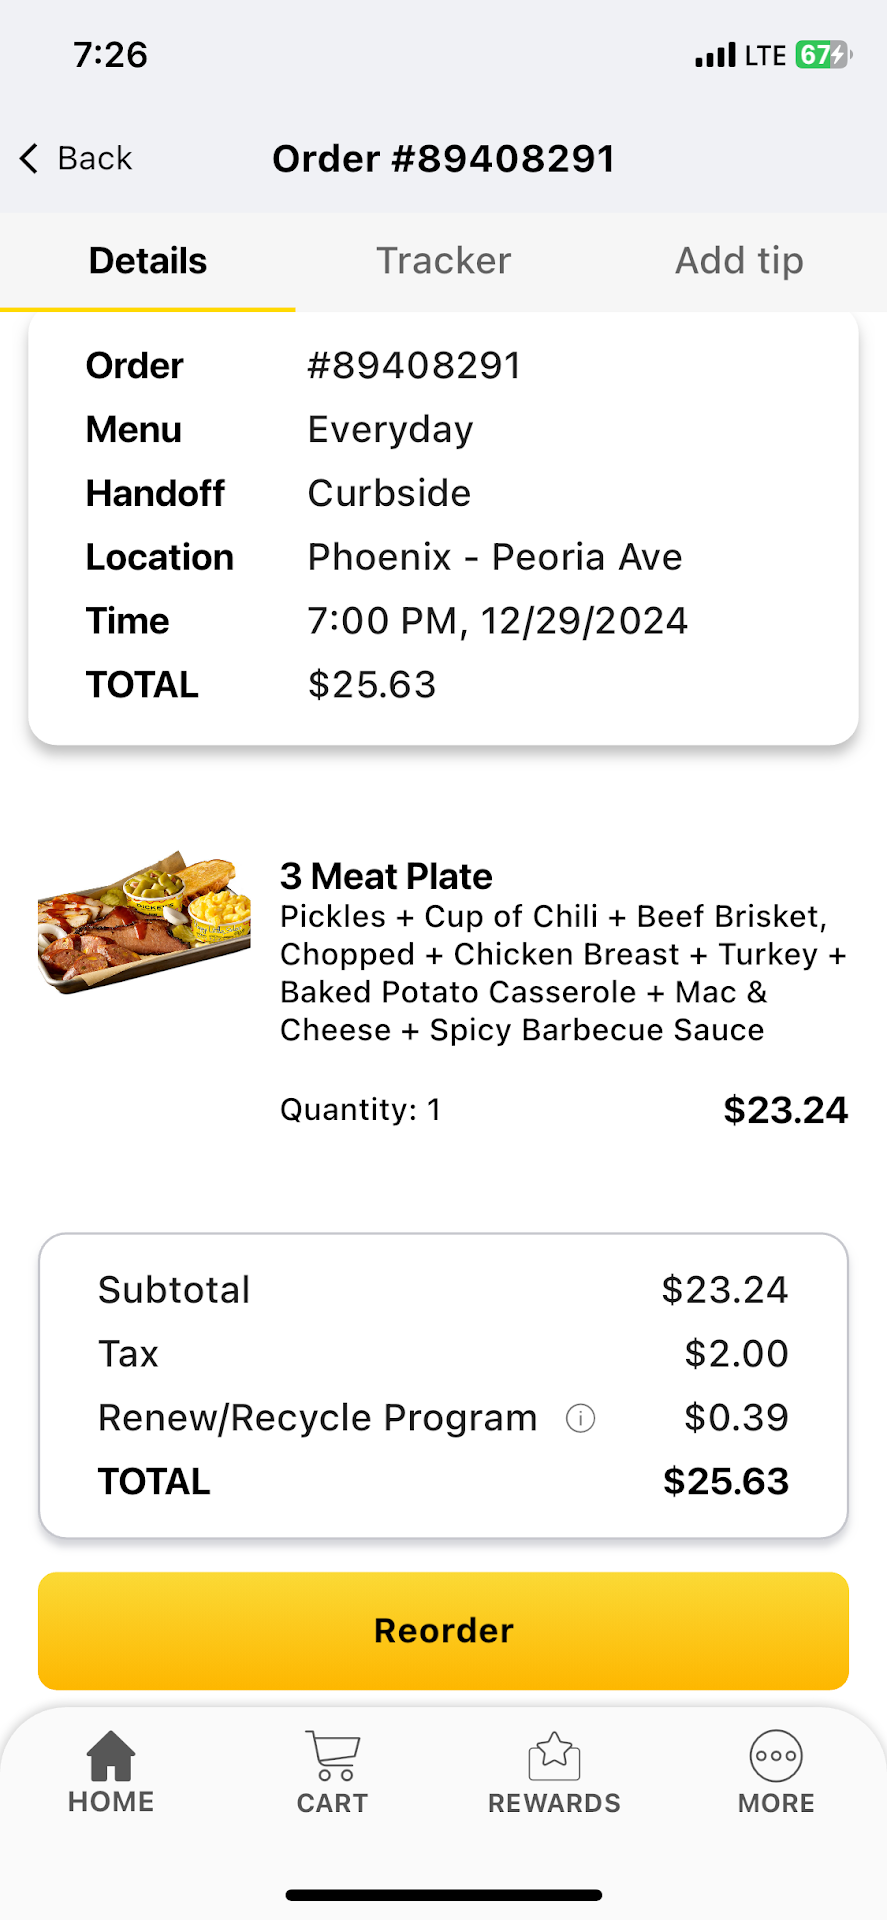Image resolution: width=887 pixels, height=1920 pixels.
Task: Open the Rewards star icon
Action: (x=554, y=1757)
